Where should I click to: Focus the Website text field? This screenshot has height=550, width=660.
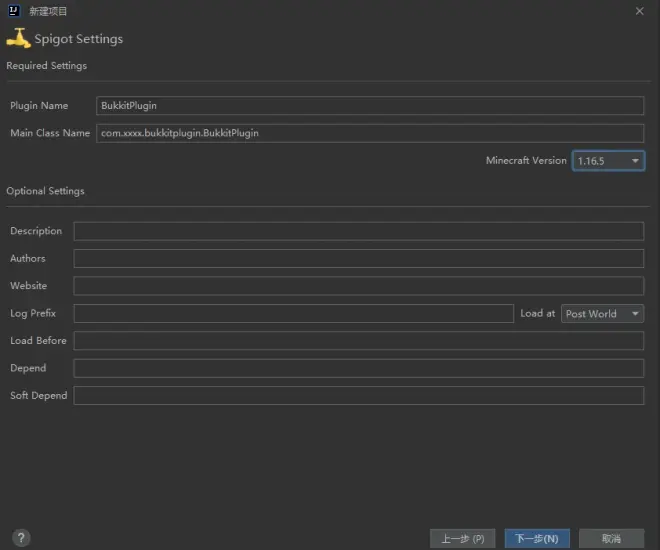coord(359,286)
